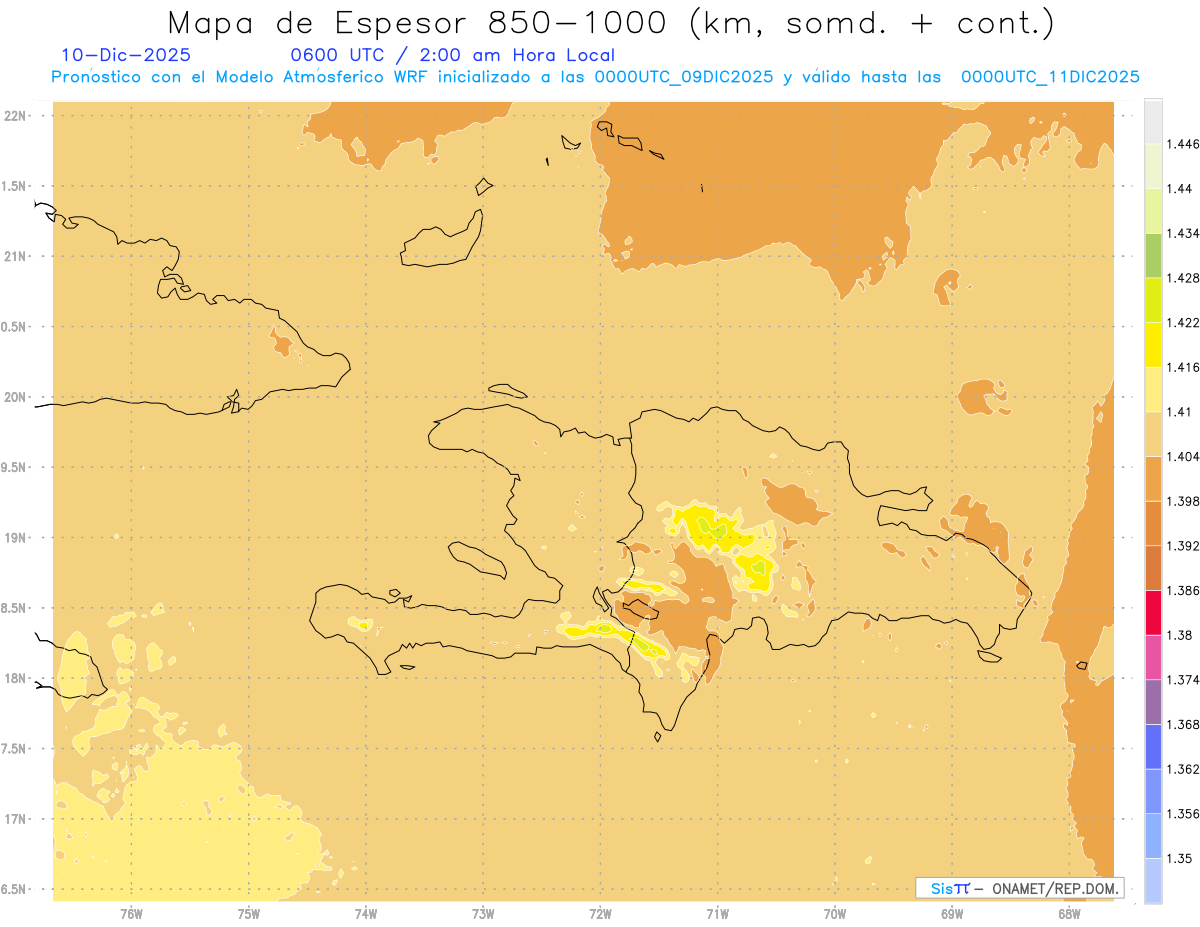Image resolution: width=1200 pixels, height=927 pixels.
Task: Click the '74W' longitude label
Action: [366, 913]
